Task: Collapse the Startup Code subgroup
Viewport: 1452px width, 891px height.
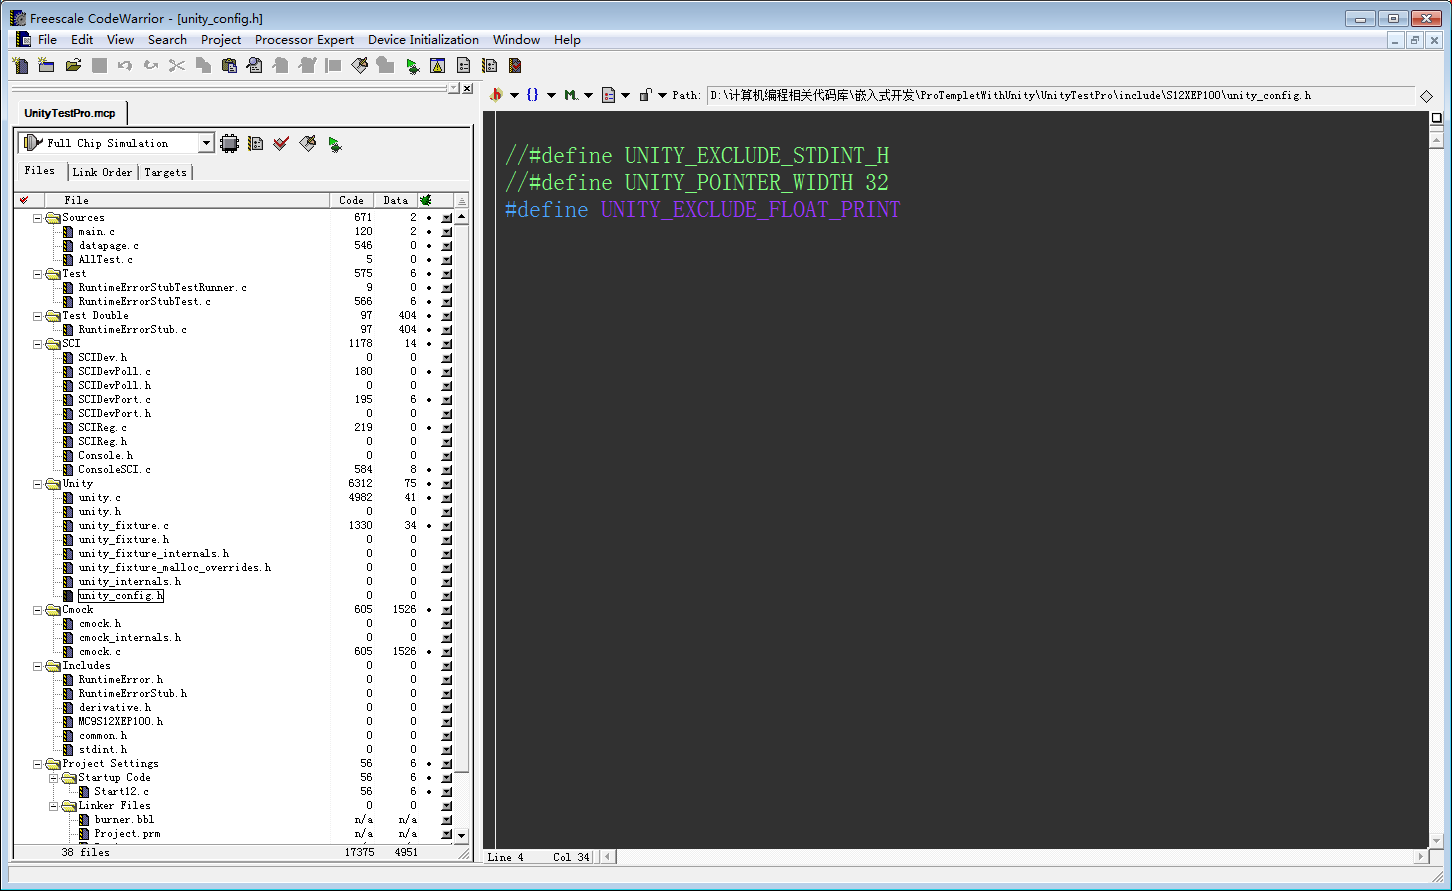Action: coord(54,777)
